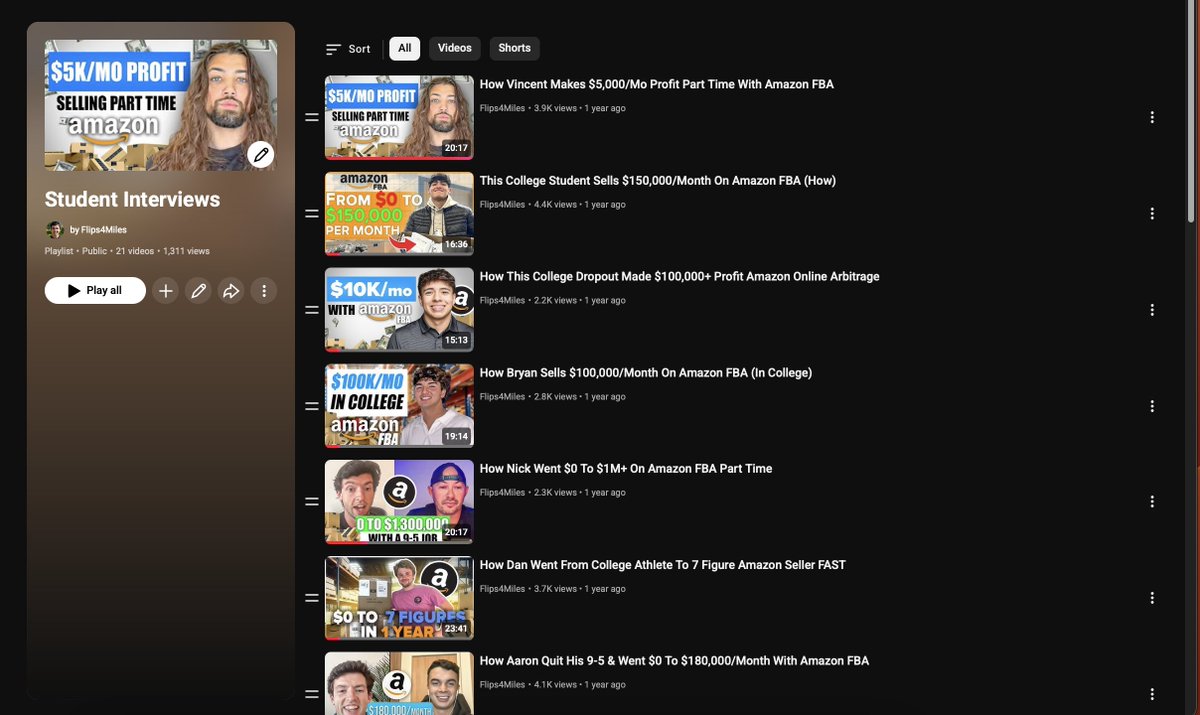Click the add videos plus icon
Viewport: 1200px width, 715px height.
[x=166, y=291]
